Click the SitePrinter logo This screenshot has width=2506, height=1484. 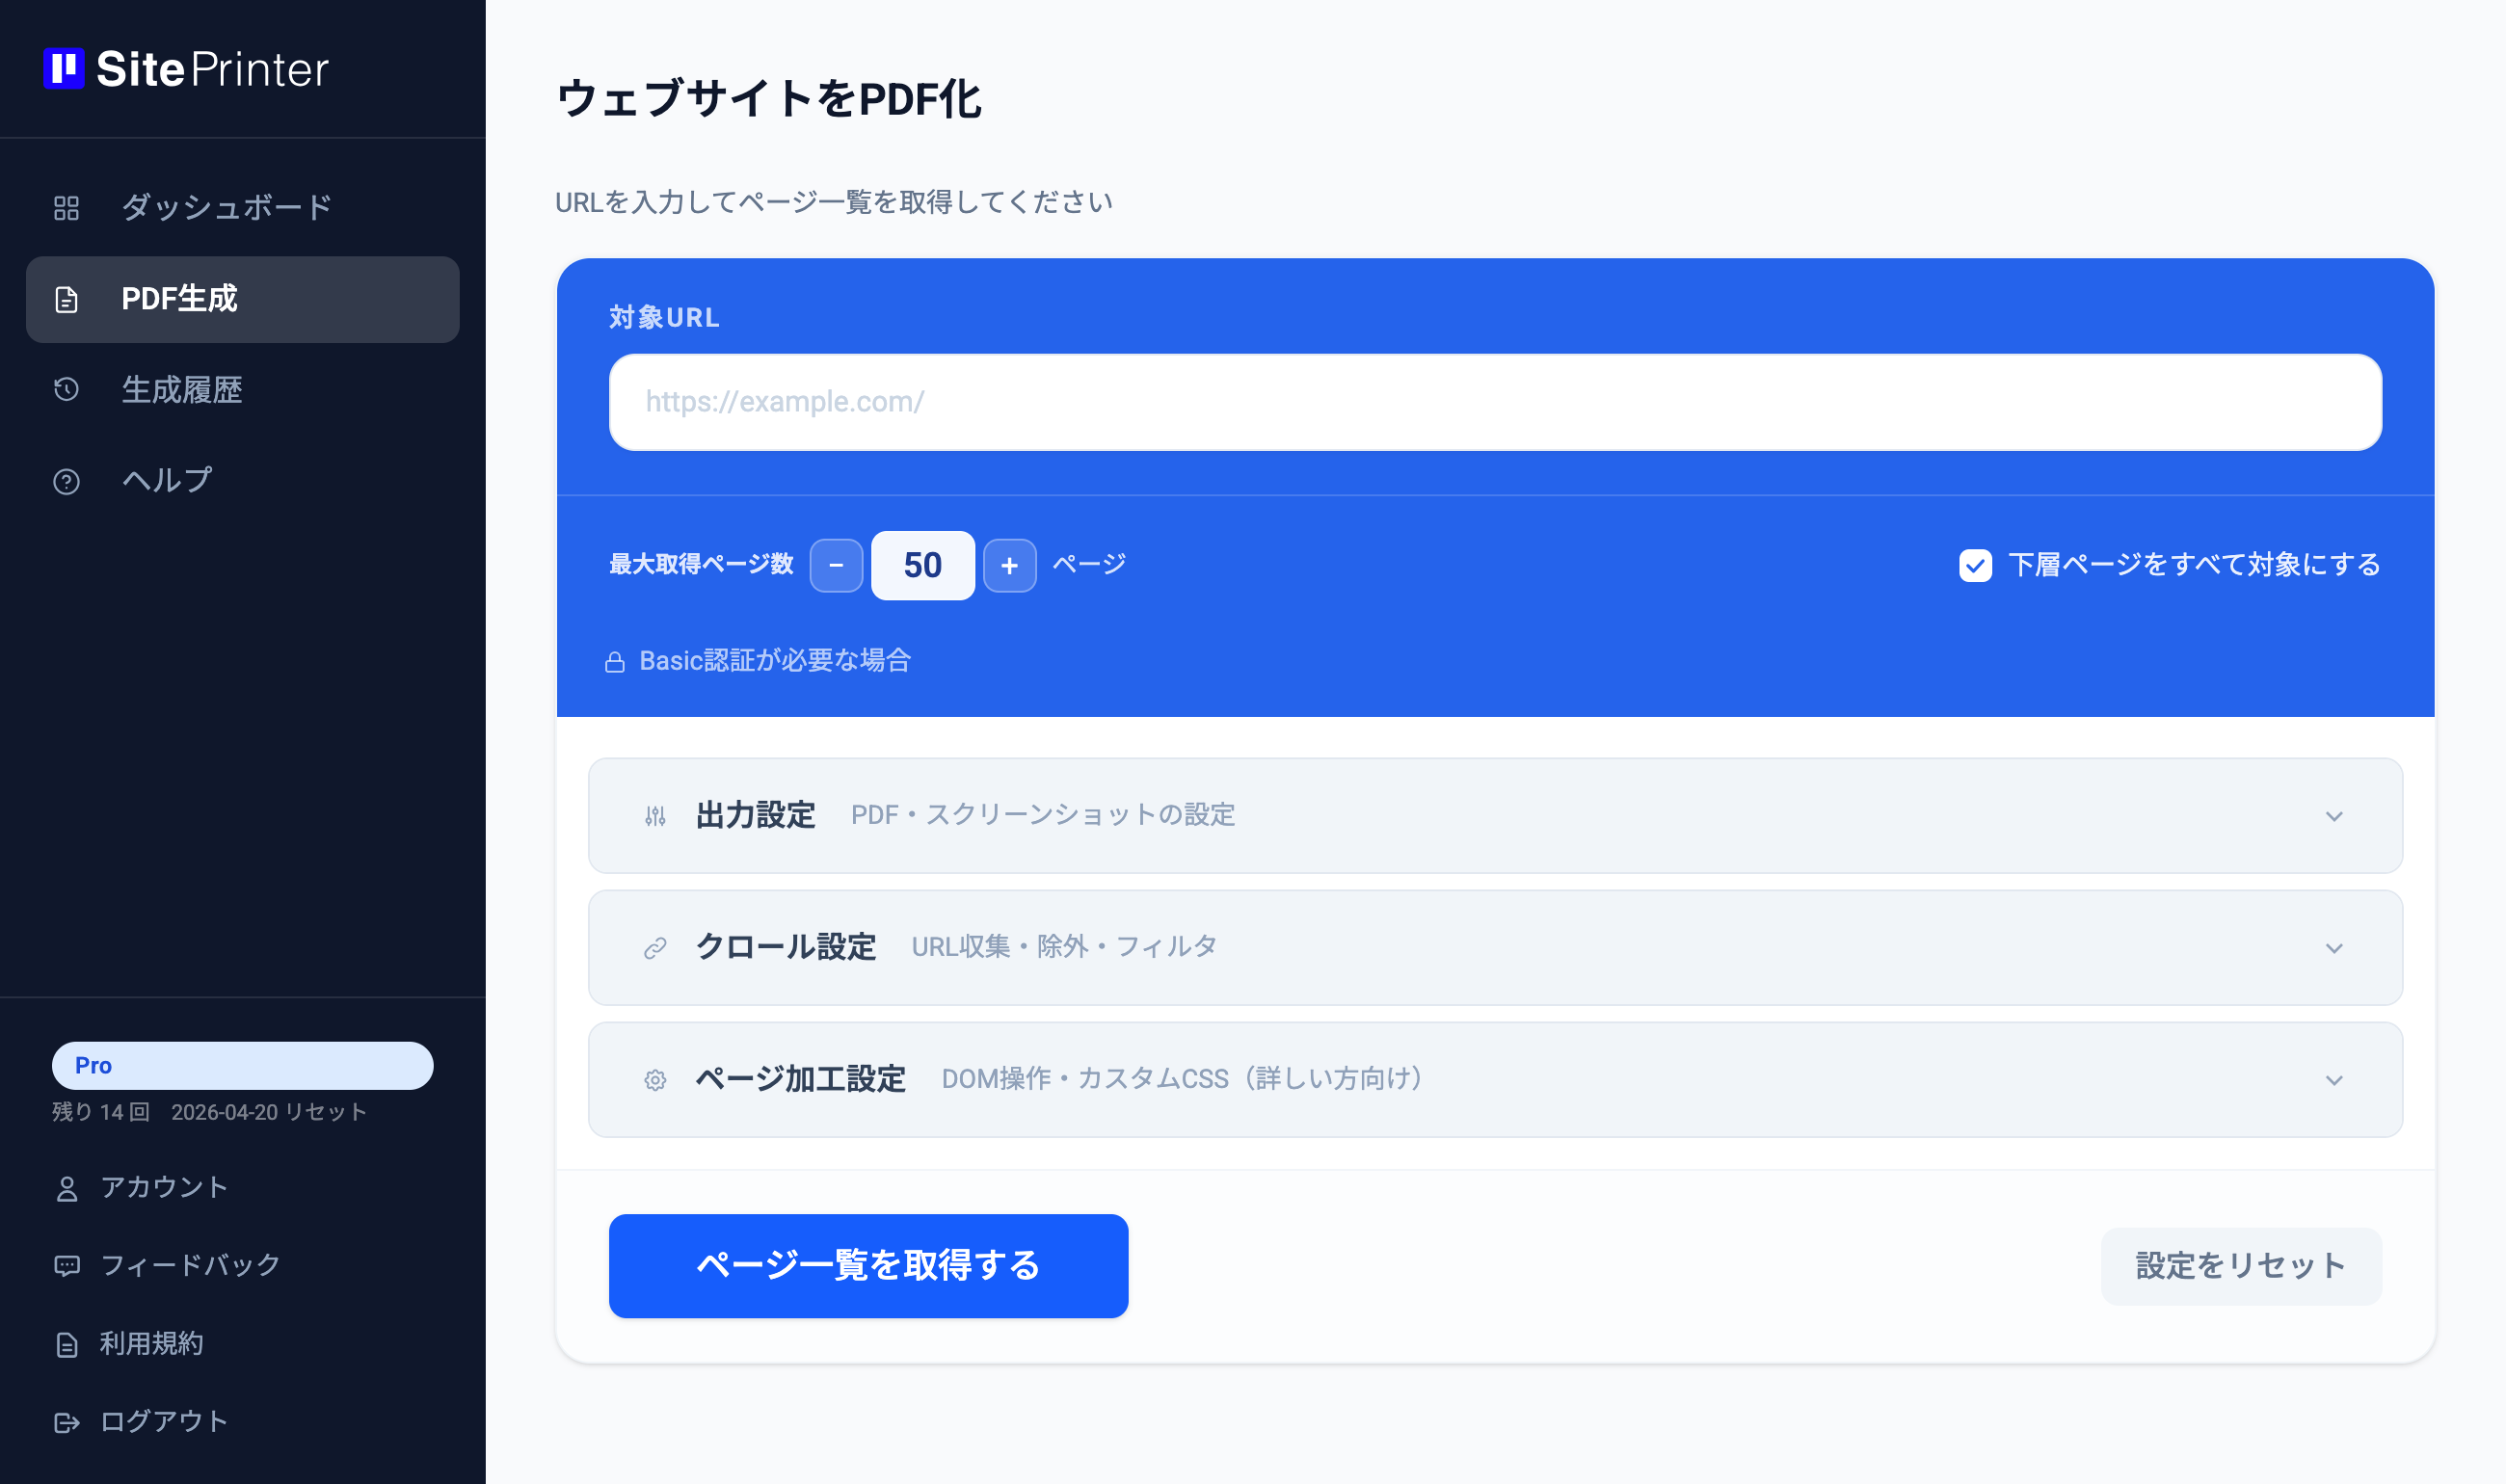click(x=186, y=69)
